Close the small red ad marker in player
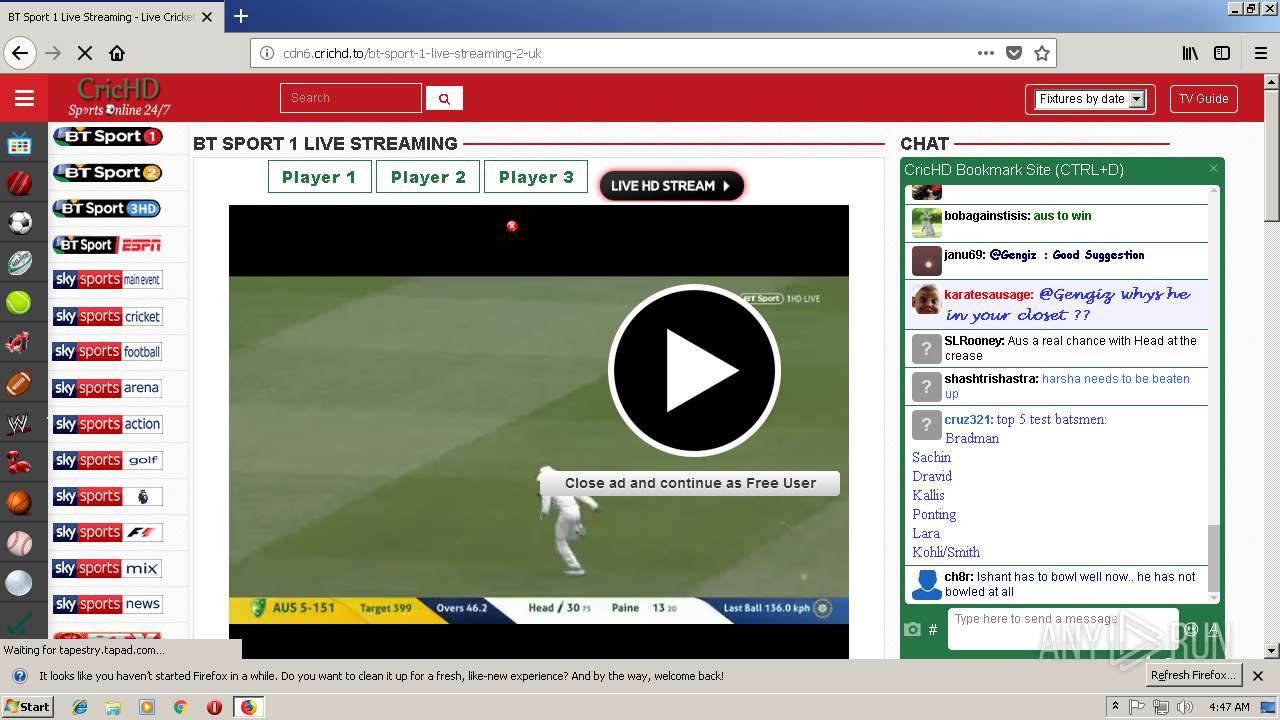1280x720 pixels. pyautogui.click(x=512, y=226)
